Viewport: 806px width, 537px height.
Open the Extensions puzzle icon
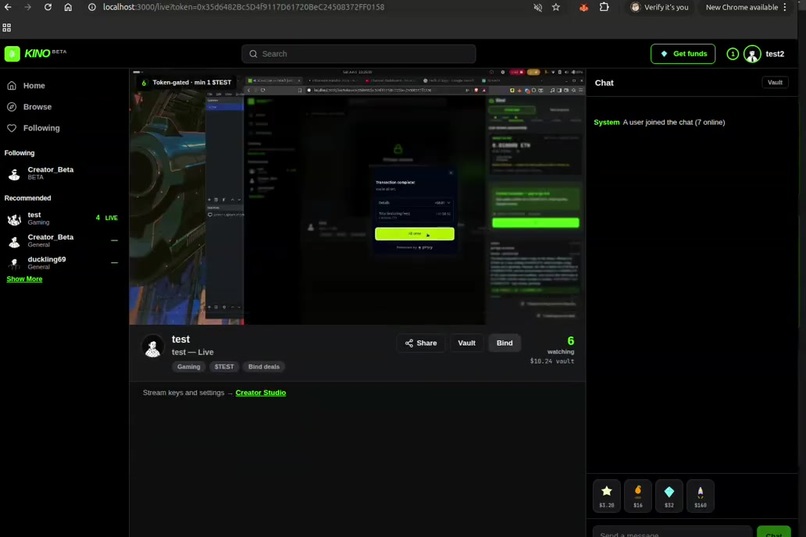(x=604, y=7)
